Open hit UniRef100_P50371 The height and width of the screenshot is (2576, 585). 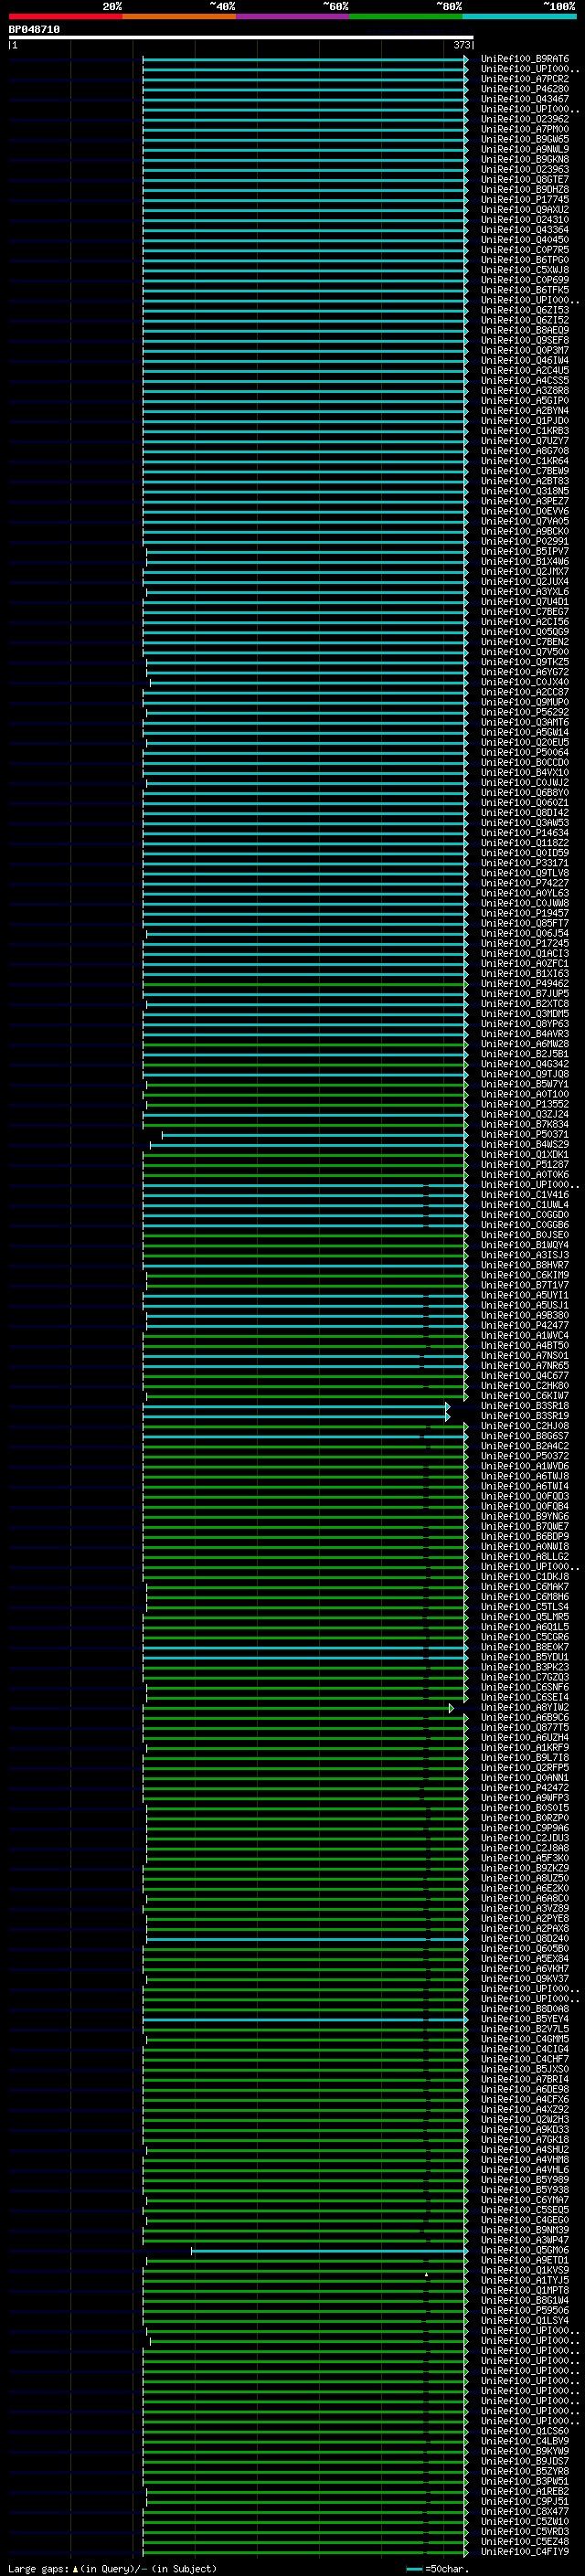point(525,1135)
